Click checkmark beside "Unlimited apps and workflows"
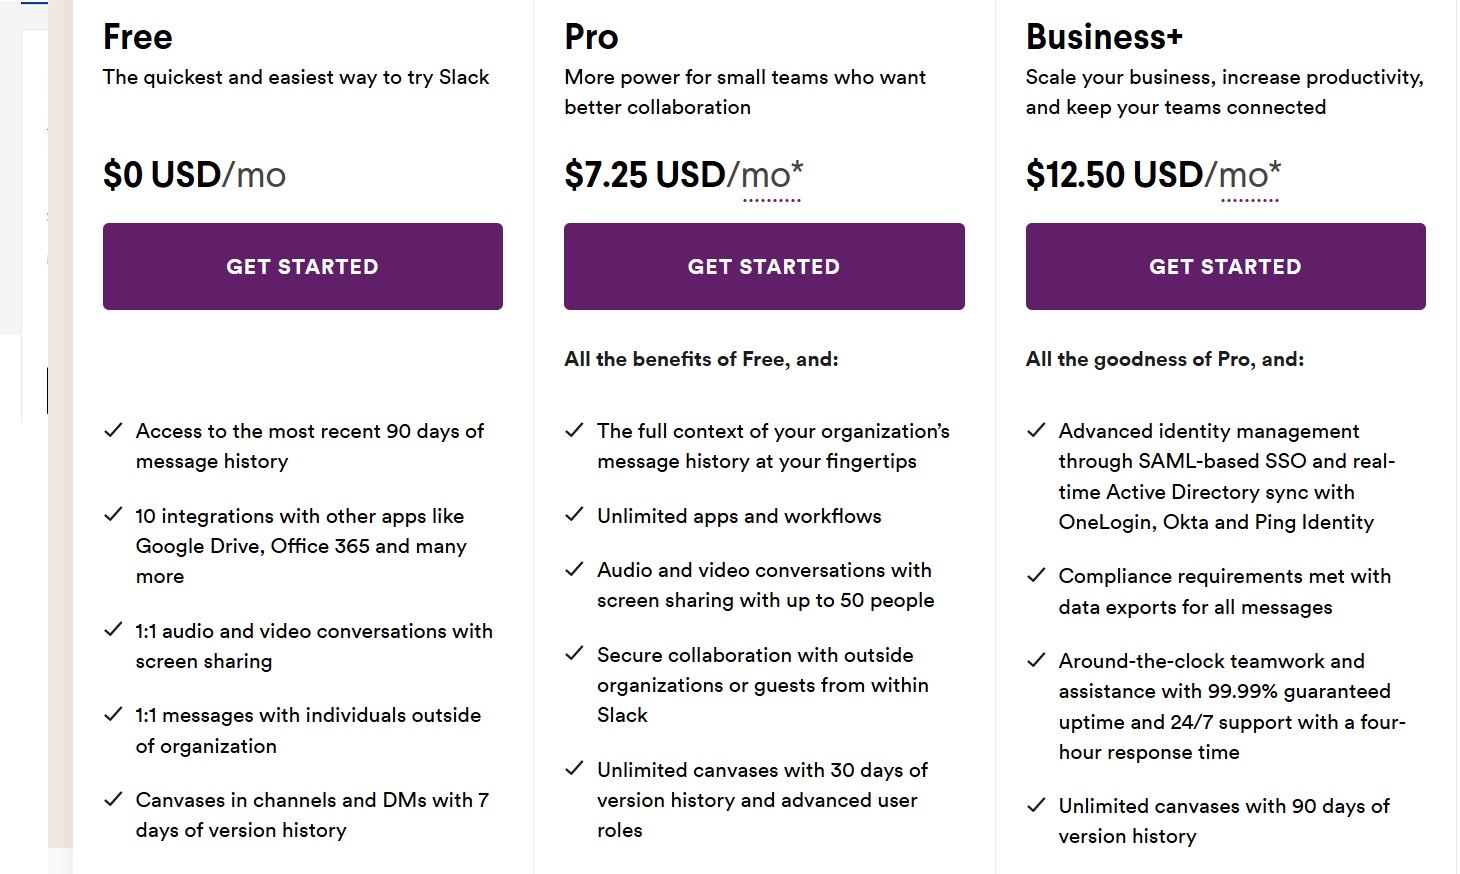The height and width of the screenshot is (874, 1460). coord(574,515)
